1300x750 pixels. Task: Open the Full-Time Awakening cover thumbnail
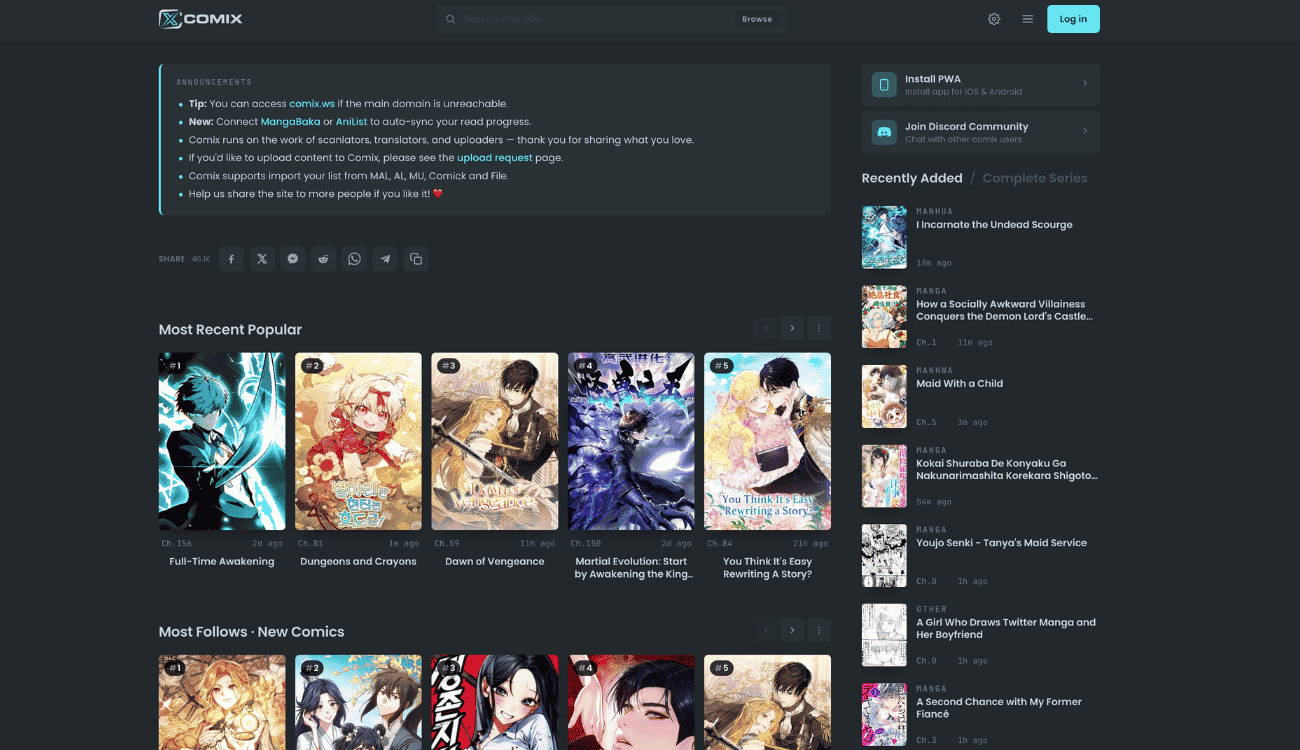(x=222, y=441)
